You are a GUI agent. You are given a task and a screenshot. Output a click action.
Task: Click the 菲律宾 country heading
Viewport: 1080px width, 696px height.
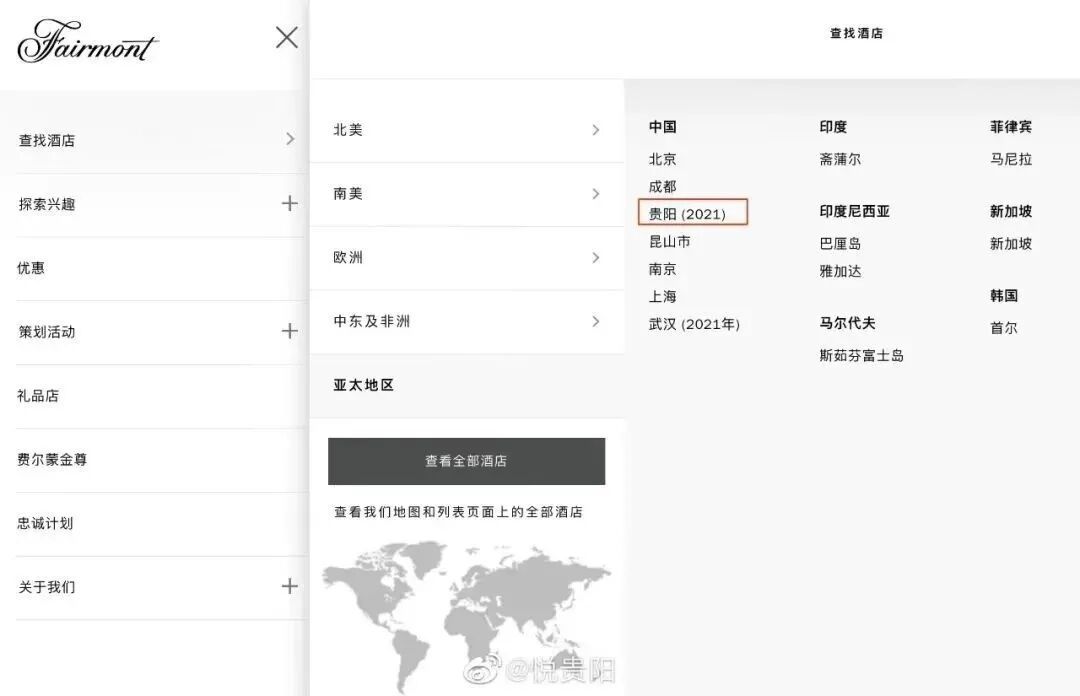click(1011, 127)
